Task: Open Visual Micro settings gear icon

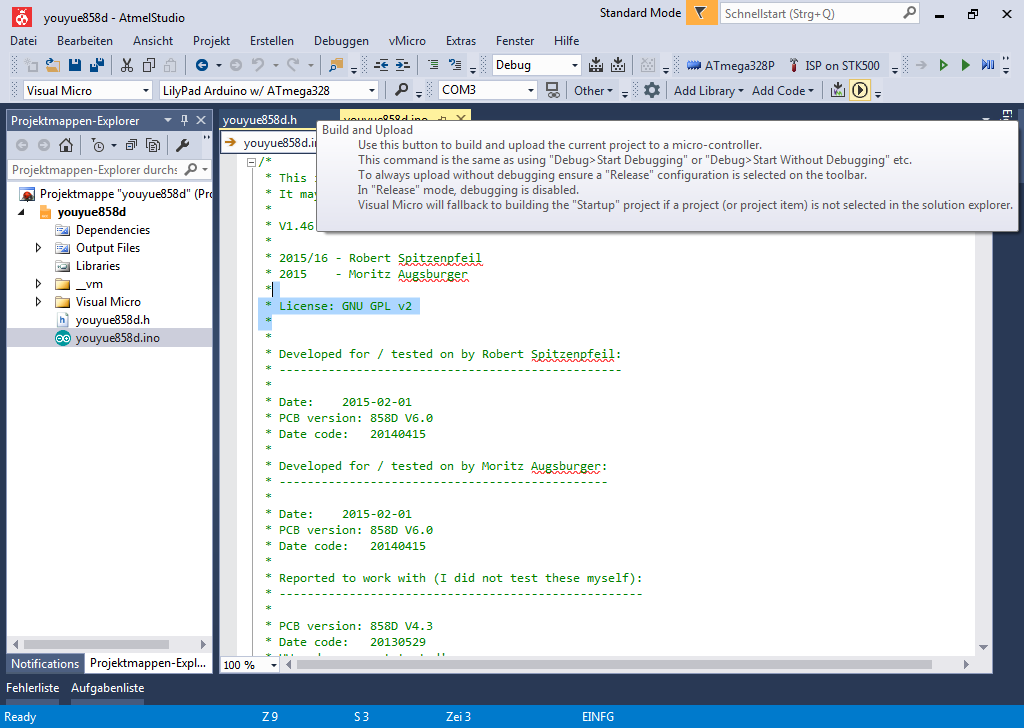Action: [652, 90]
